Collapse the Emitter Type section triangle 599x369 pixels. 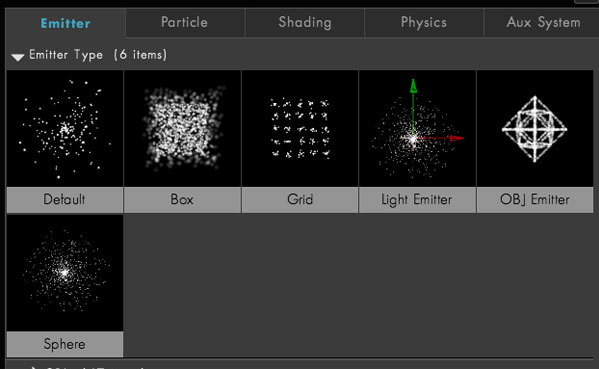18,57
